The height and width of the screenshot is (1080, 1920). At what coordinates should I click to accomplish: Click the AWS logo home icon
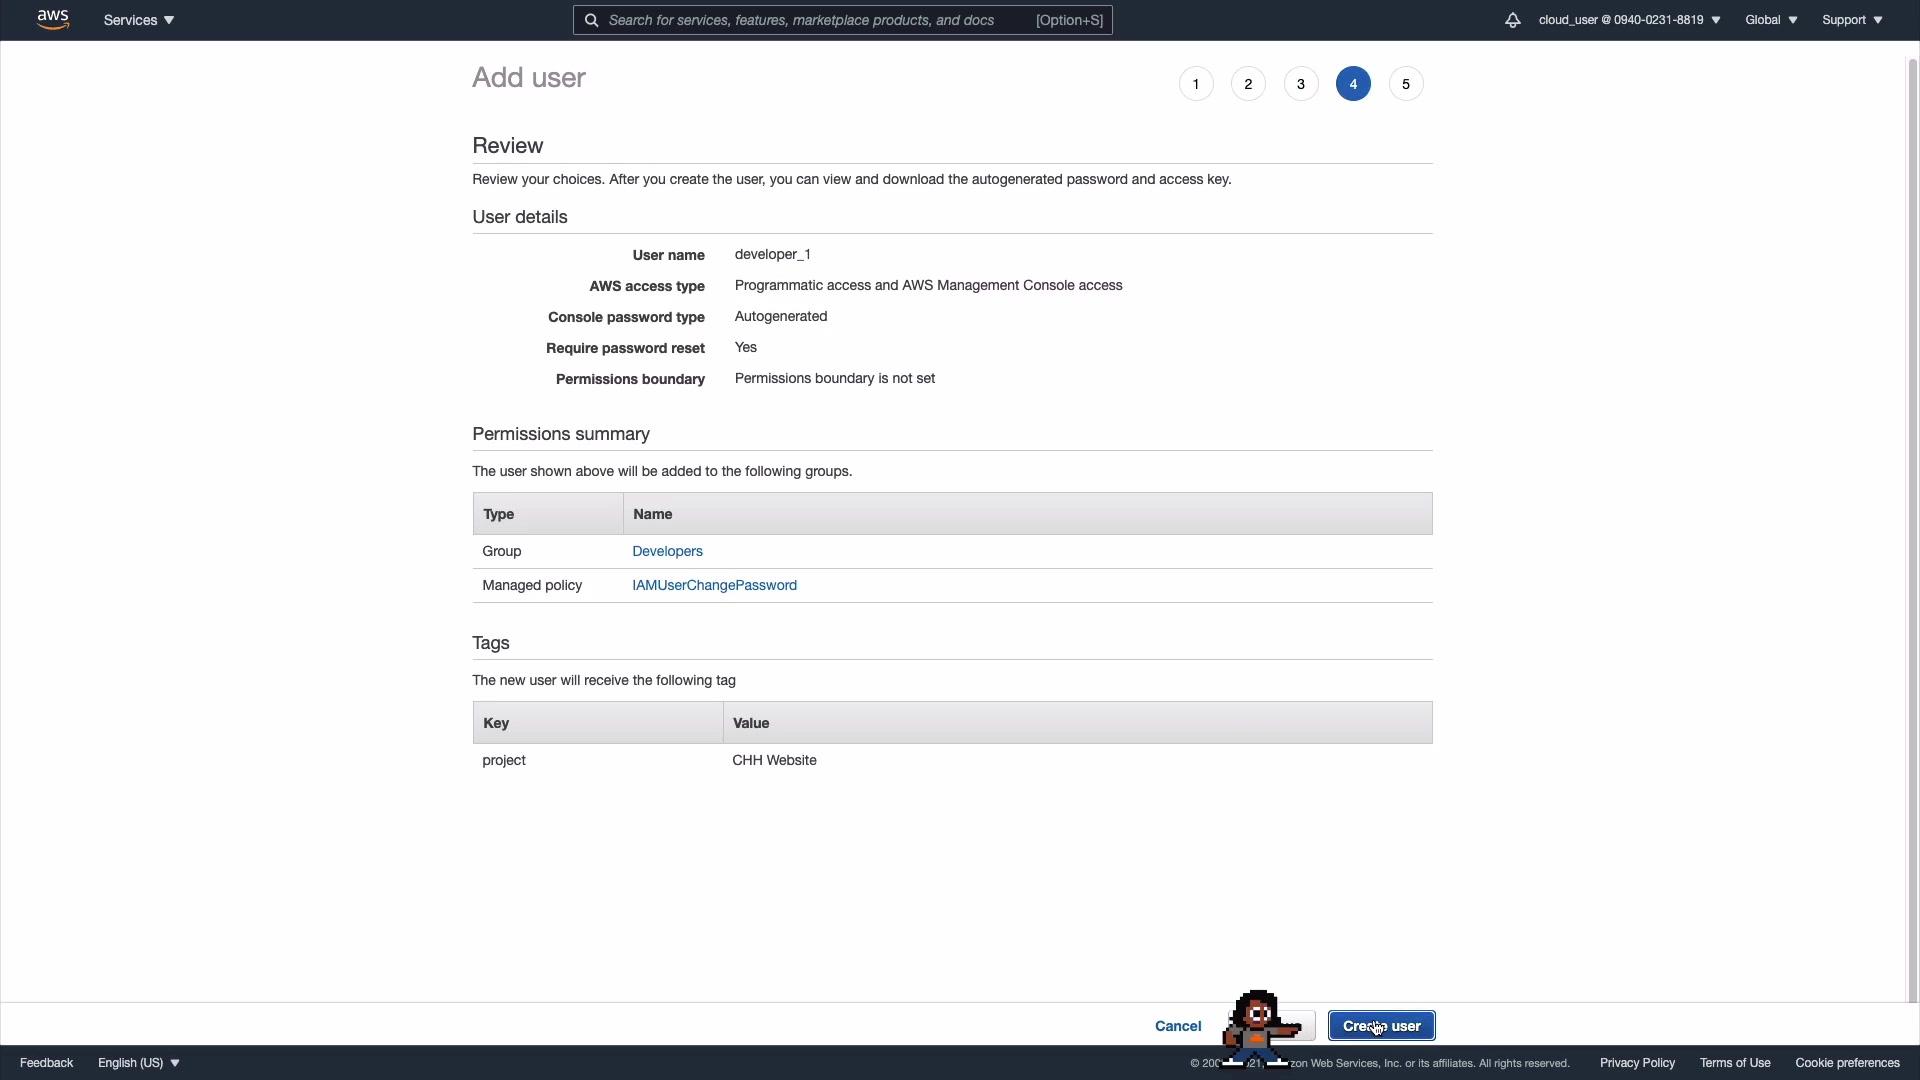point(53,19)
